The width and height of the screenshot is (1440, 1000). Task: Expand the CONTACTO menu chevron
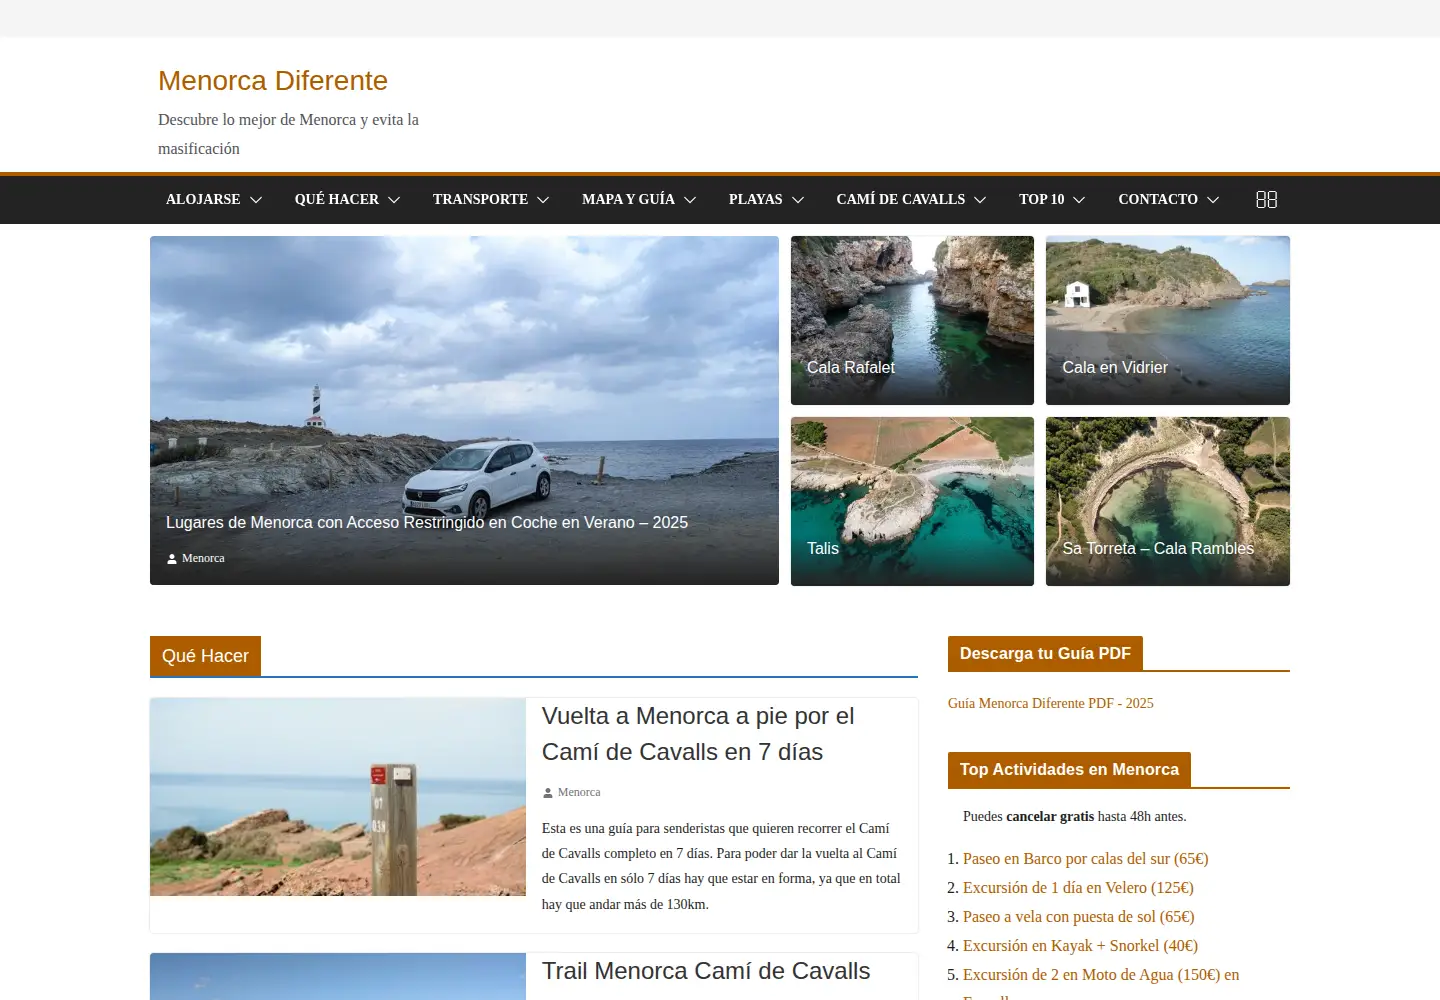(1213, 200)
